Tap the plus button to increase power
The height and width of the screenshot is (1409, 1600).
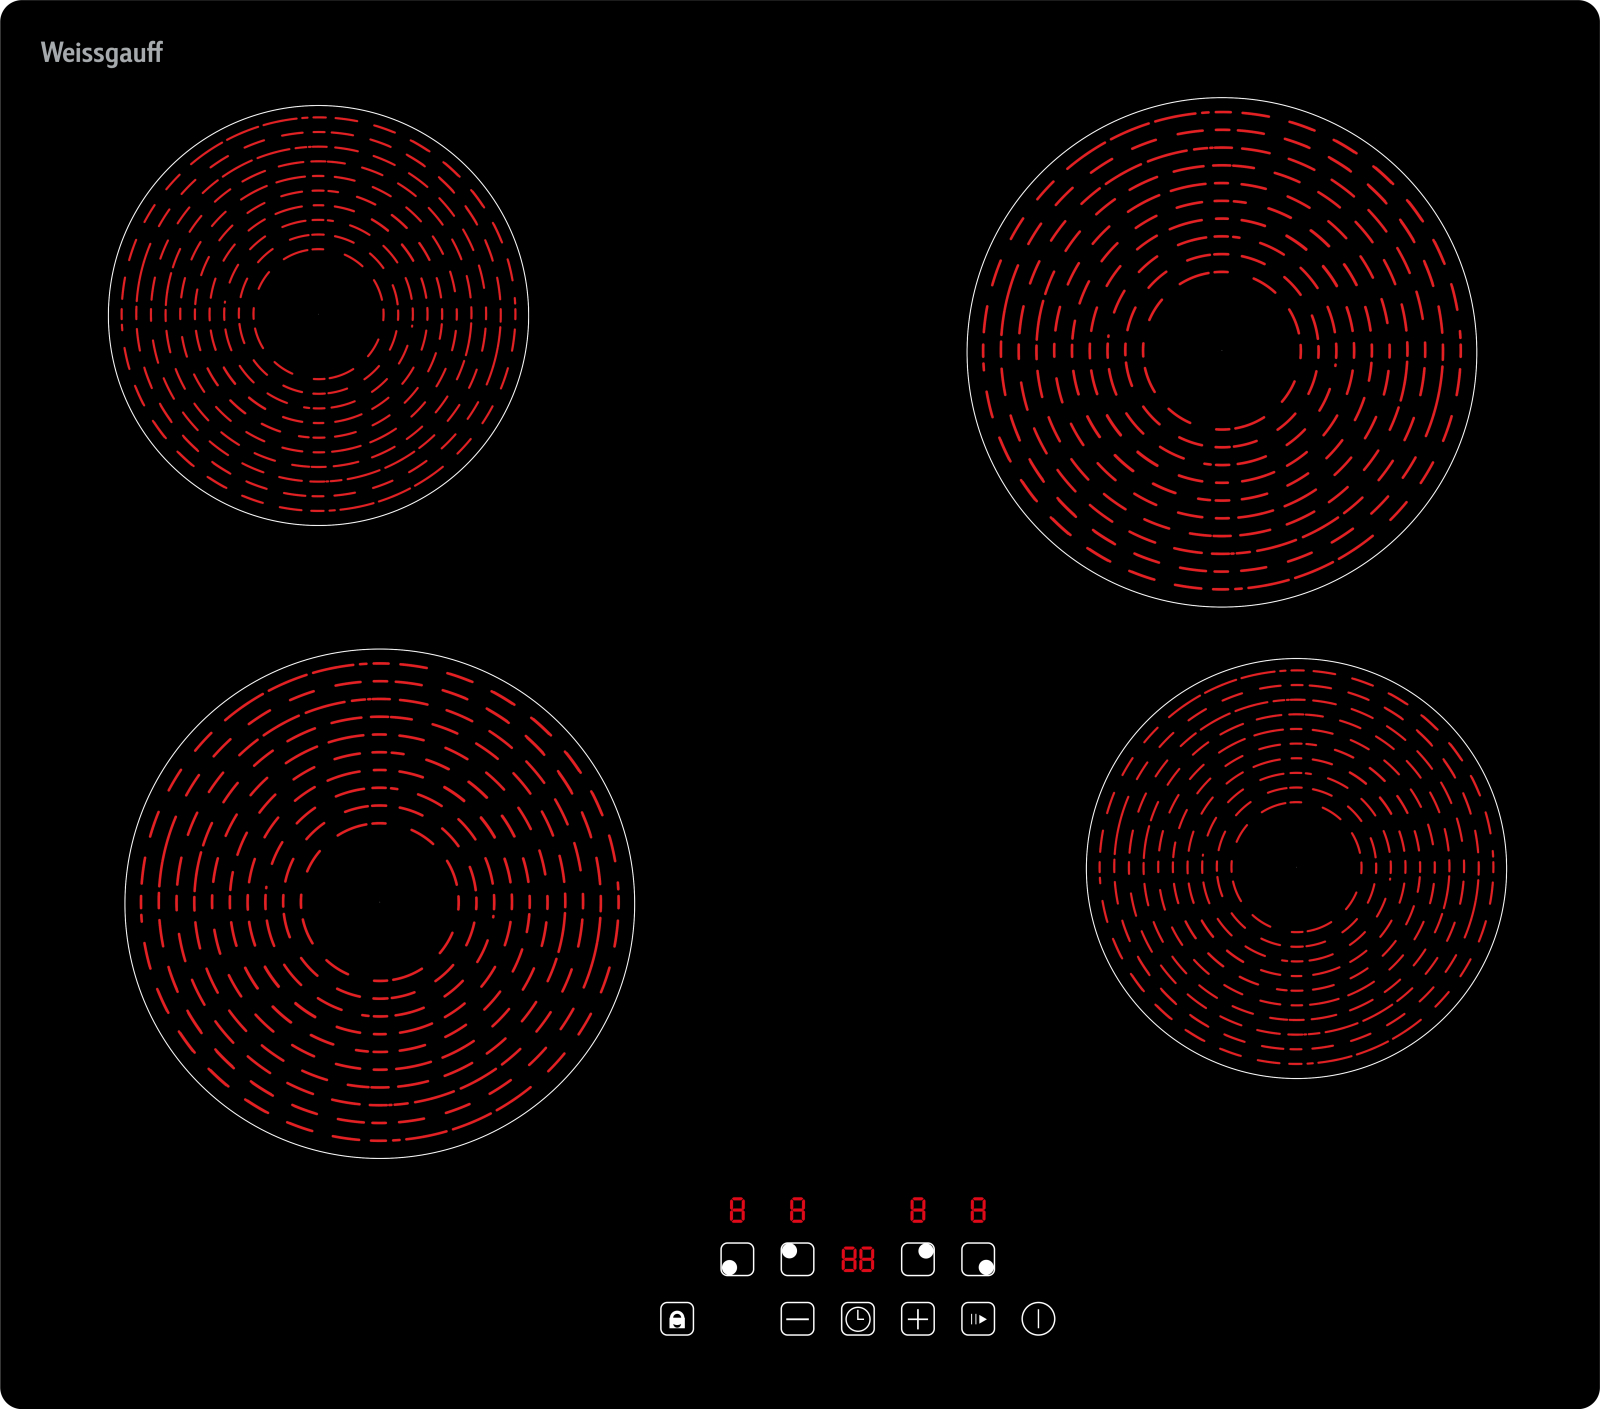(917, 1319)
